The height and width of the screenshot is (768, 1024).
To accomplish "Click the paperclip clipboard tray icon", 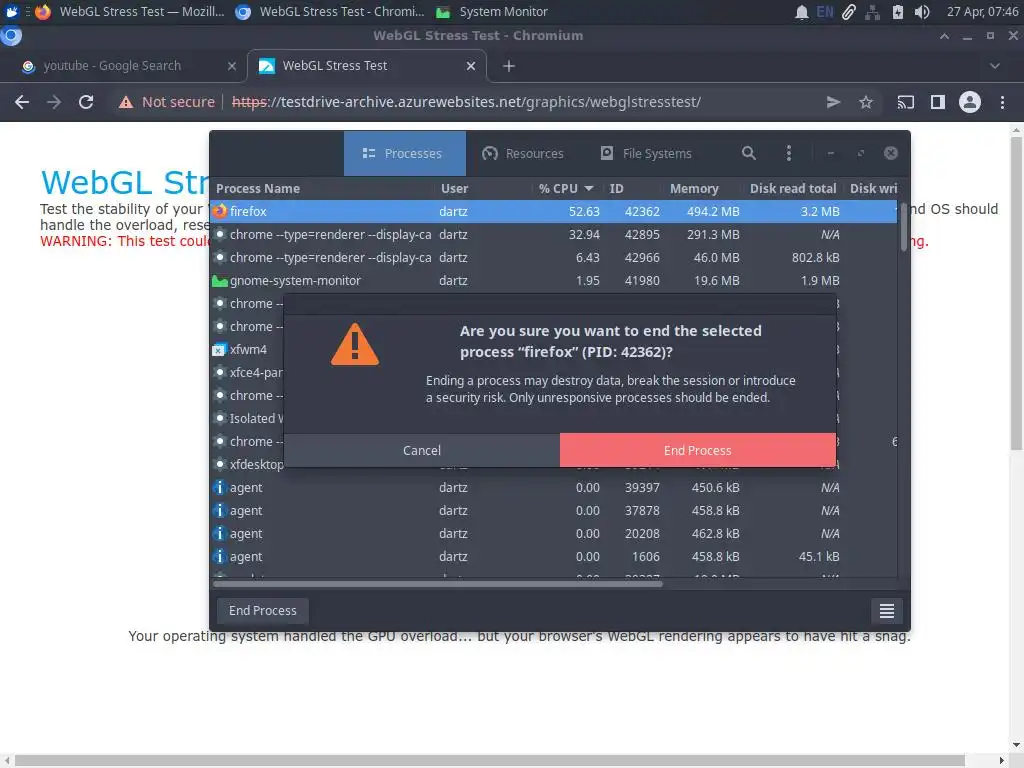I will (x=848, y=12).
